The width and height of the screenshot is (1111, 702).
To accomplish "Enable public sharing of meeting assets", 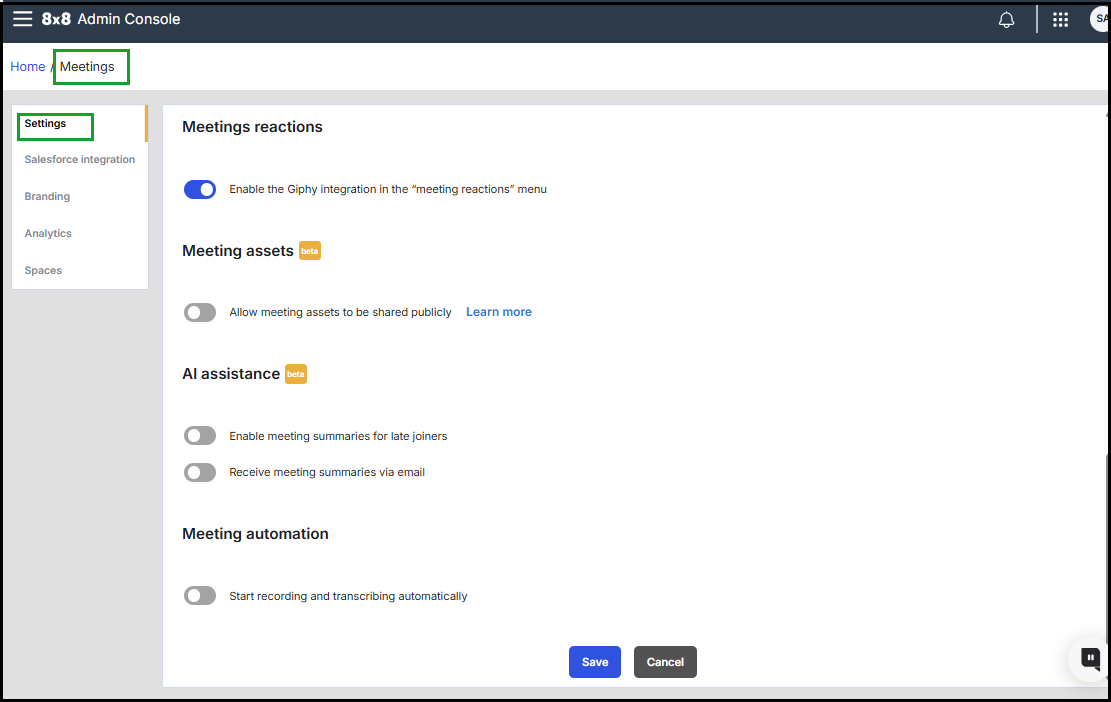I will pos(200,313).
